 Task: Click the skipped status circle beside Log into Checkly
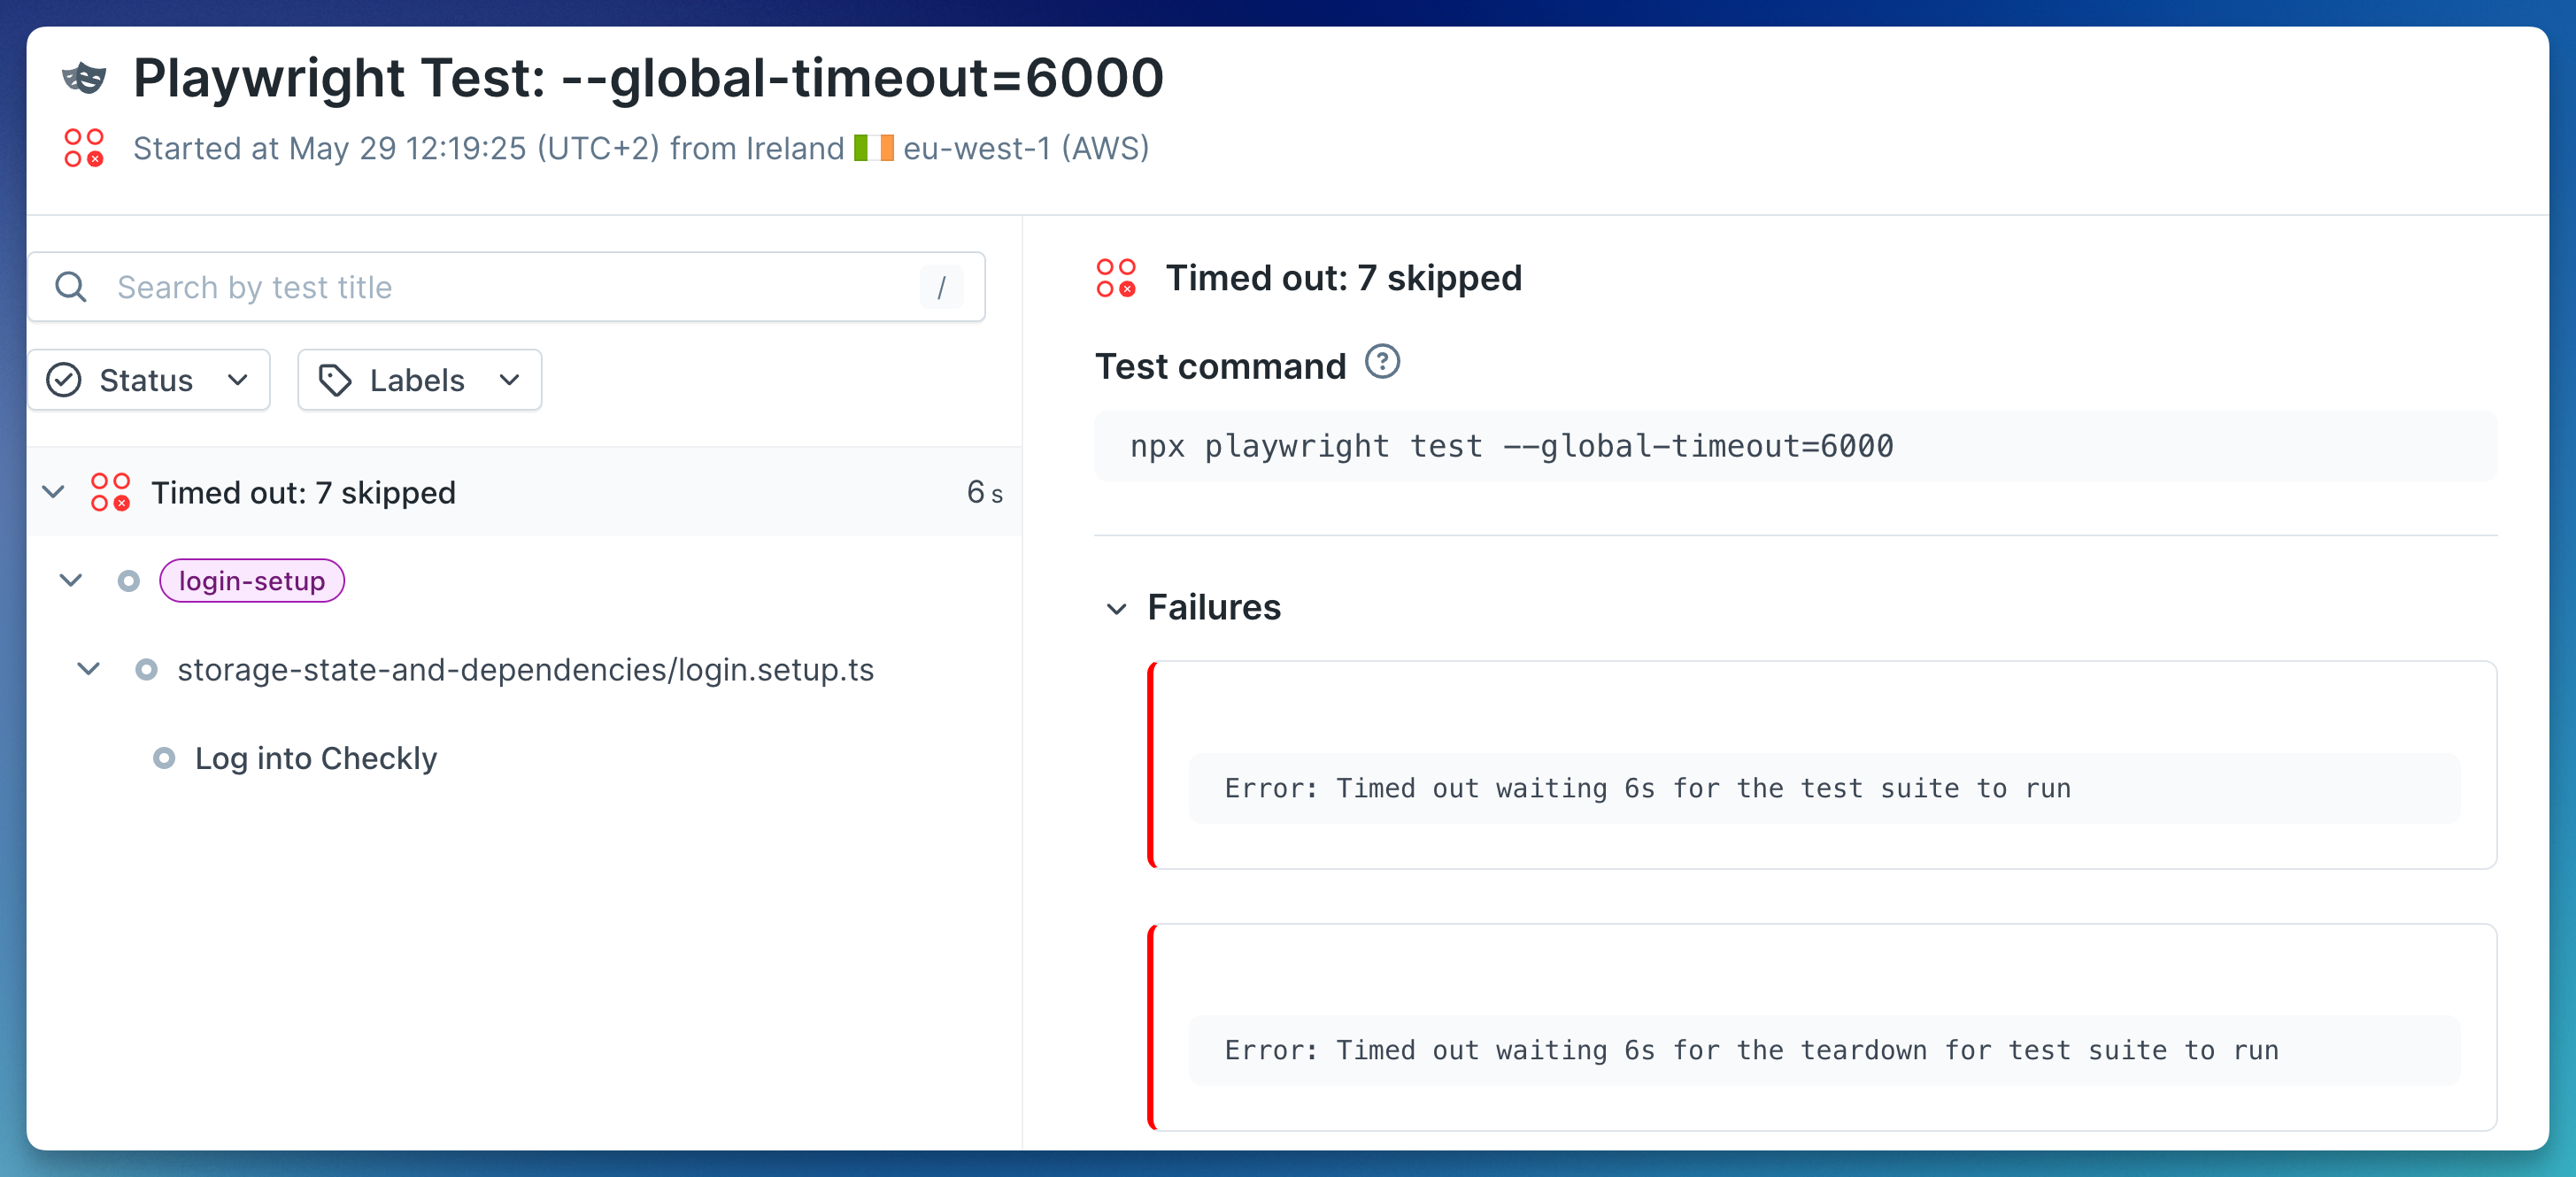click(x=164, y=758)
